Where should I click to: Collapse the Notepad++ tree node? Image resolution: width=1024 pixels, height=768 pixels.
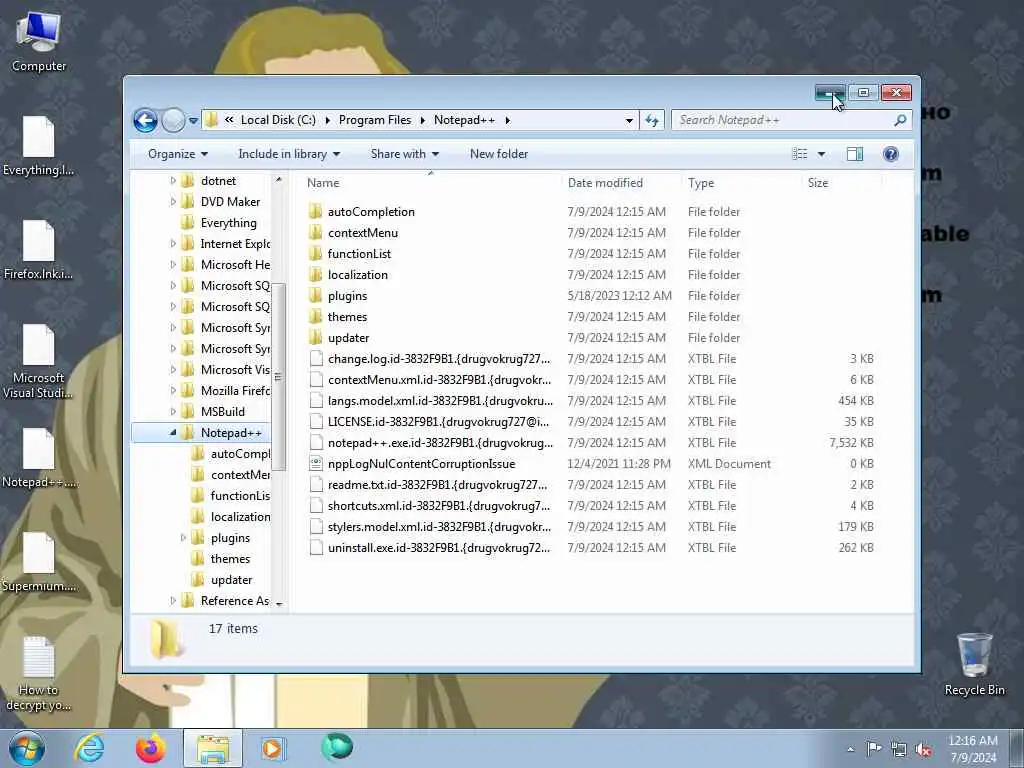[173, 432]
